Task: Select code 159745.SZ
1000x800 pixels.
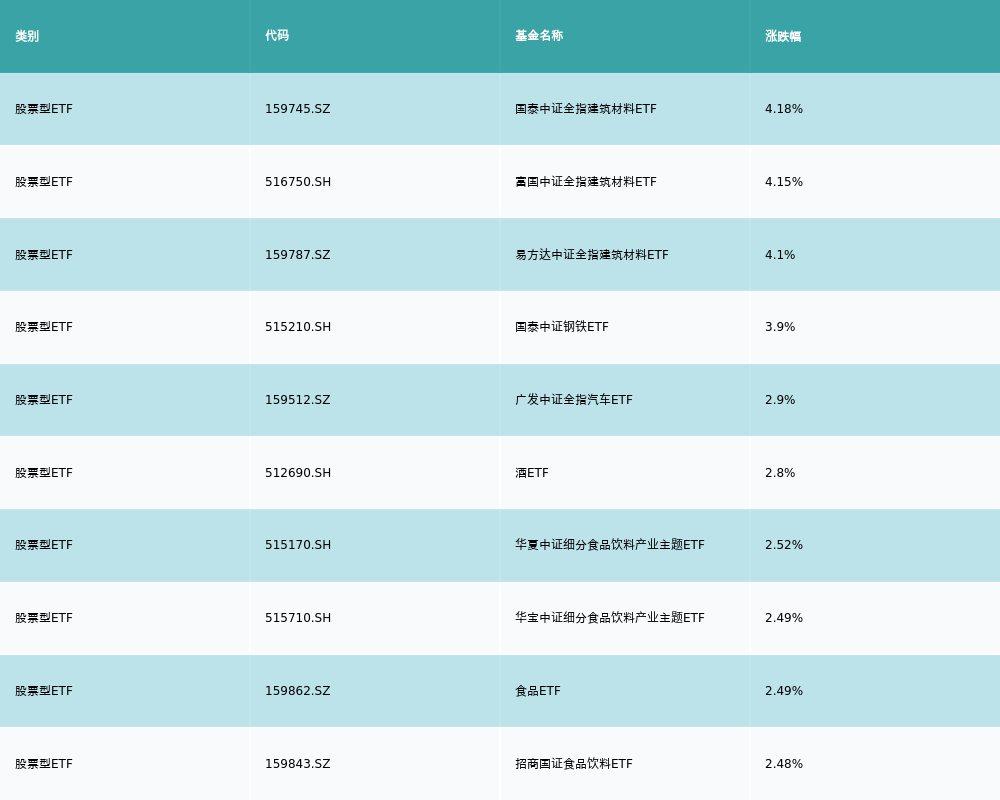Action: pyautogui.click(x=298, y=109)
